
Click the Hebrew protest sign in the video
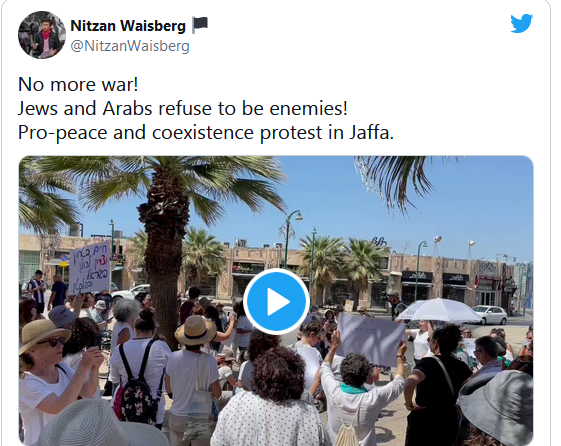(x=89, y=268)
